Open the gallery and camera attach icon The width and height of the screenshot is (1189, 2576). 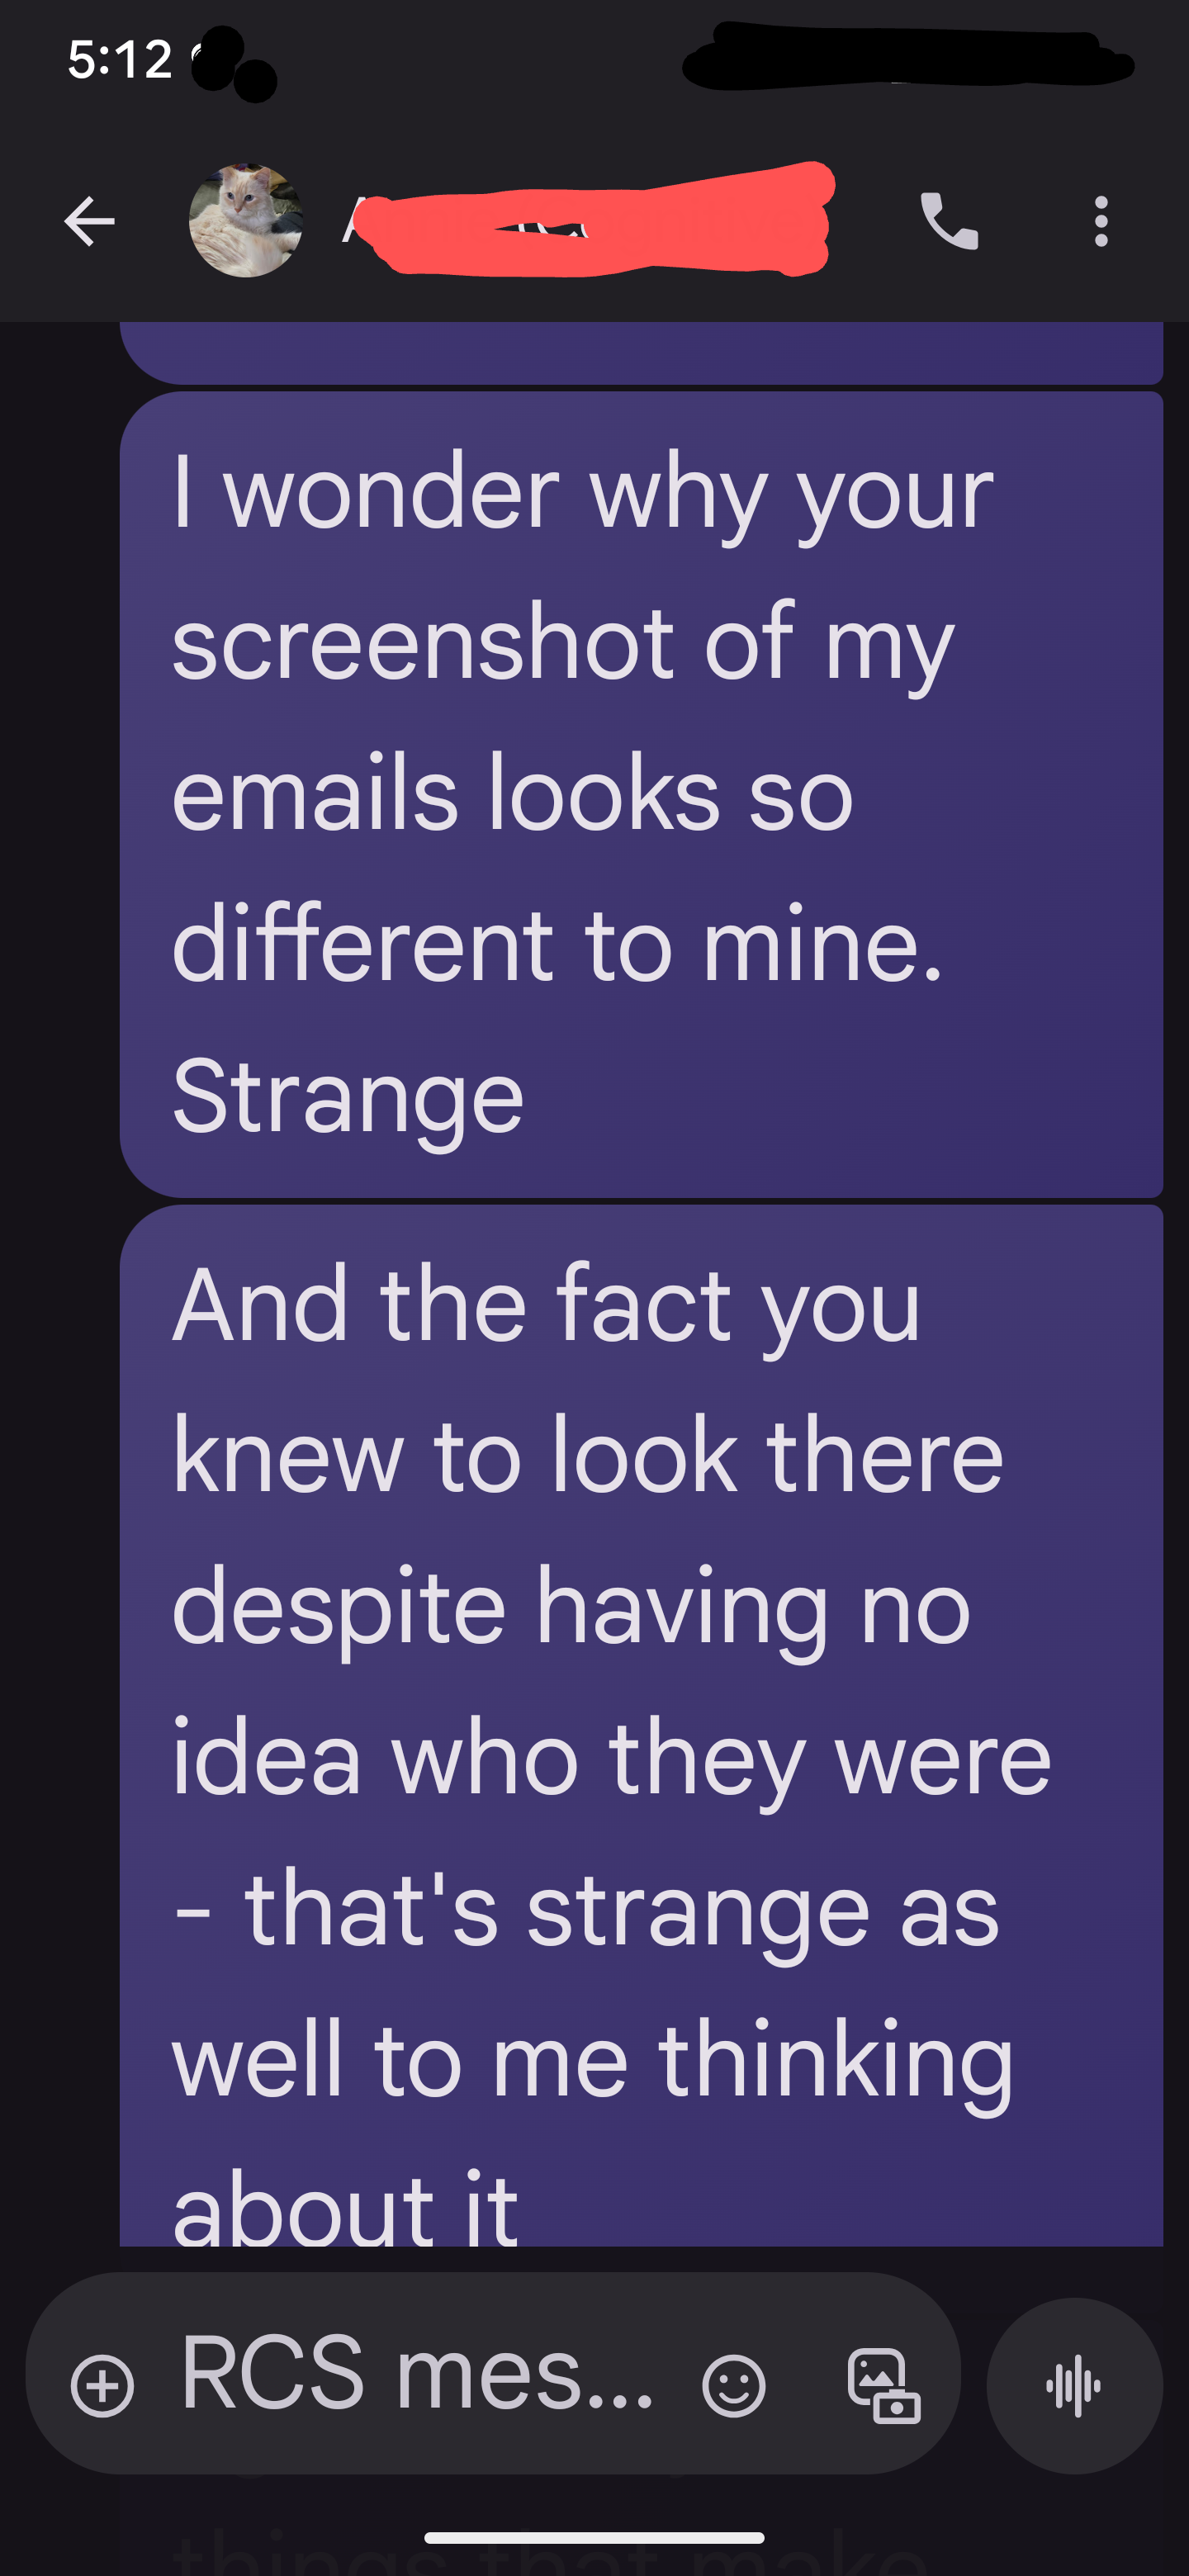pyautogui.click(x=884, y=2386)
